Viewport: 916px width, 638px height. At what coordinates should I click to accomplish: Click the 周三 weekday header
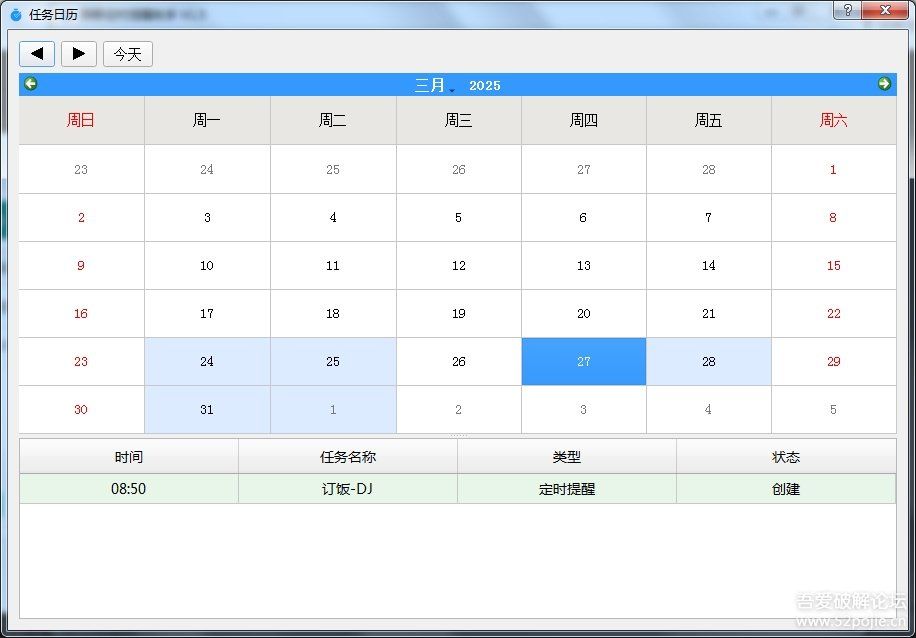pos(459,120)
